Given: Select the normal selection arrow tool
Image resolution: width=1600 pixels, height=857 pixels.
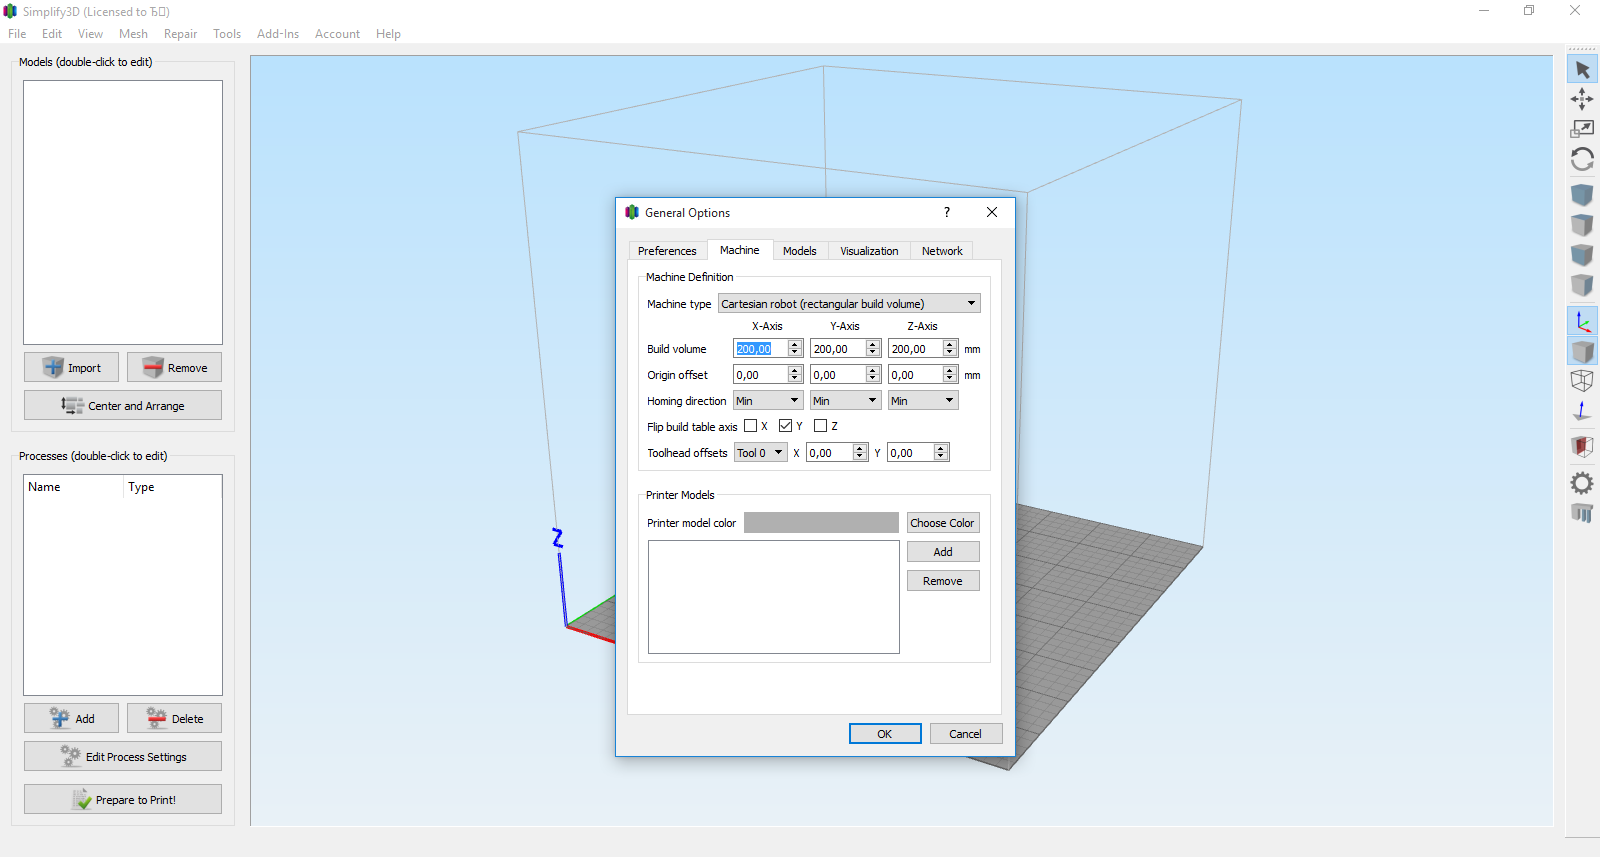Looking at the screenshot, I should click(x=1582, y=69).
